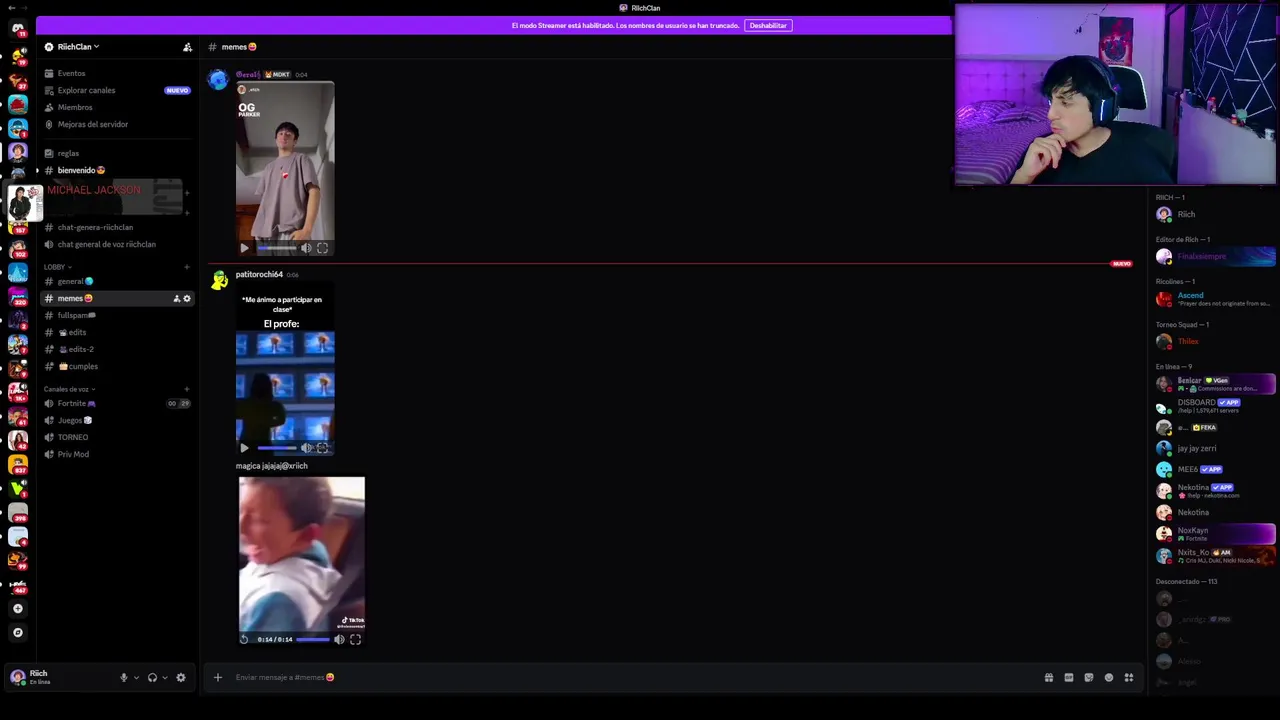The width and height of the screenshot is (1280, 720).
Task: Collapse the Canales de voz category
Action: (x=69, y=389)
